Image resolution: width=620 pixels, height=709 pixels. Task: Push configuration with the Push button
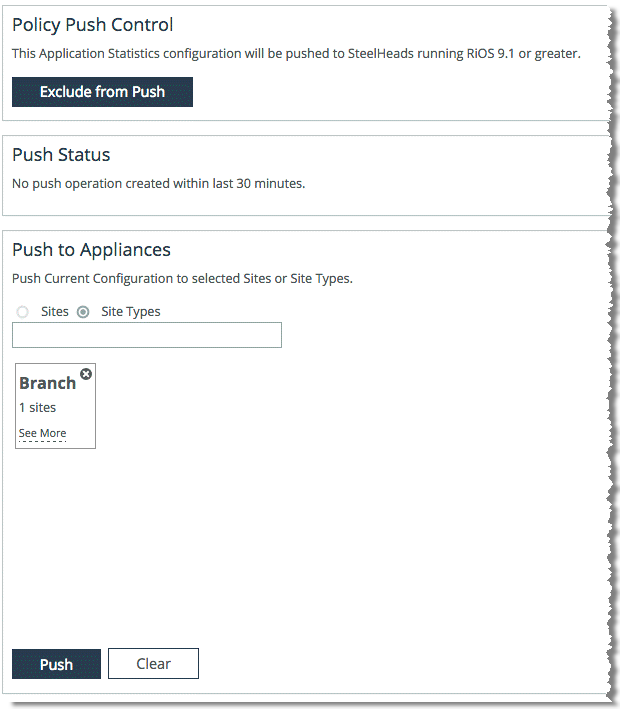[x=57, y=664]
